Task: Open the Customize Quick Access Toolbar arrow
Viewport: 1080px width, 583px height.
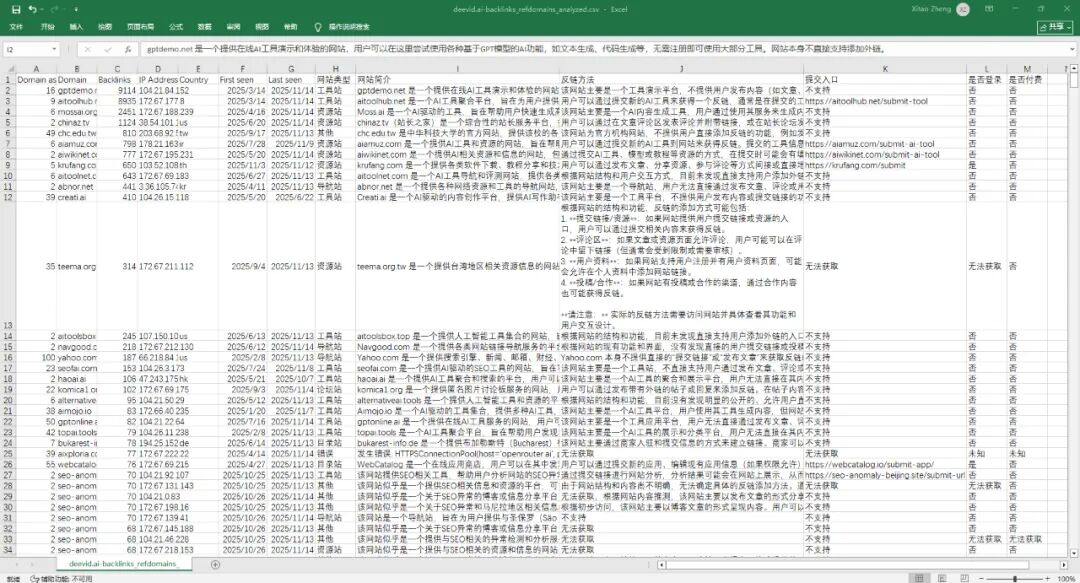Action: pos(76,10)
